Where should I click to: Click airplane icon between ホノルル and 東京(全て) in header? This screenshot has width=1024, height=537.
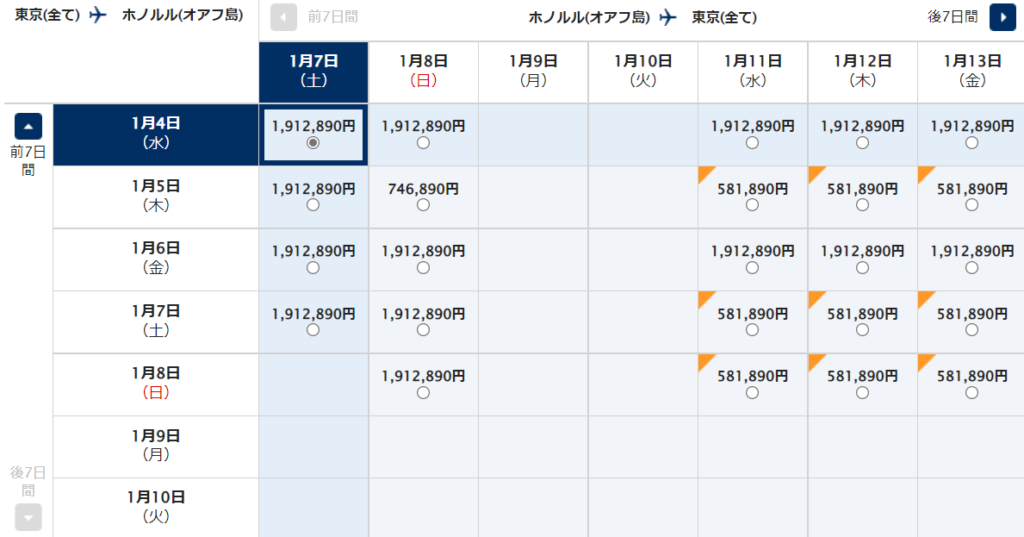point(668,17)
